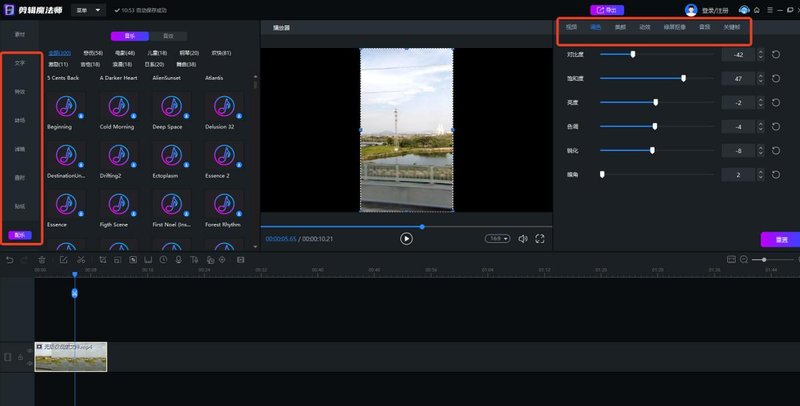This screenshot has width=800, height=406.
Task: Toggle the lock icon on the video track
Action: click(19, 357)
